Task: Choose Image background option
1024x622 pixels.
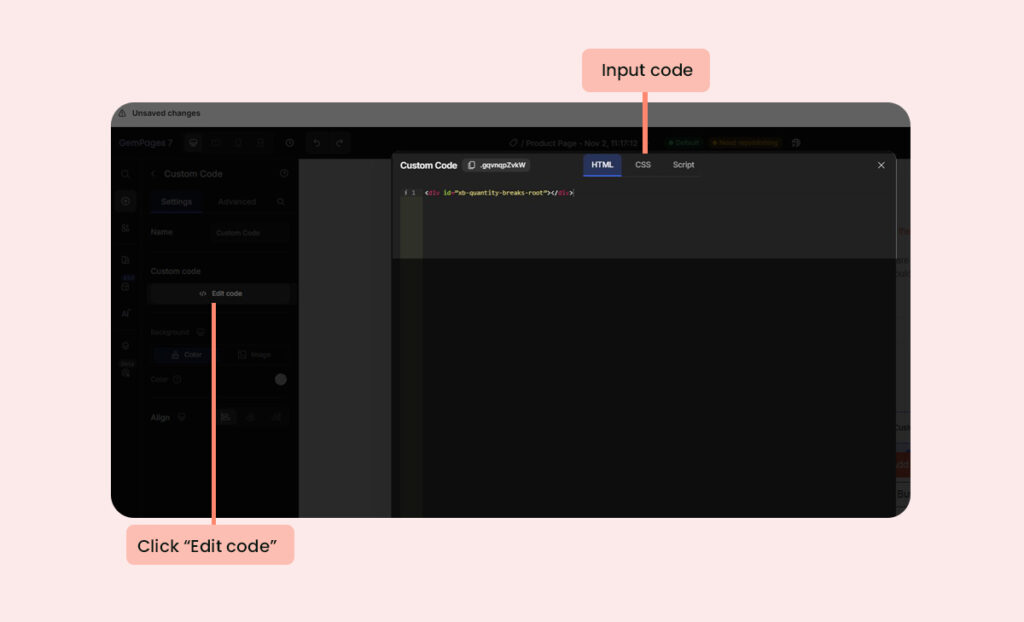Action: (x=253, y=355)
